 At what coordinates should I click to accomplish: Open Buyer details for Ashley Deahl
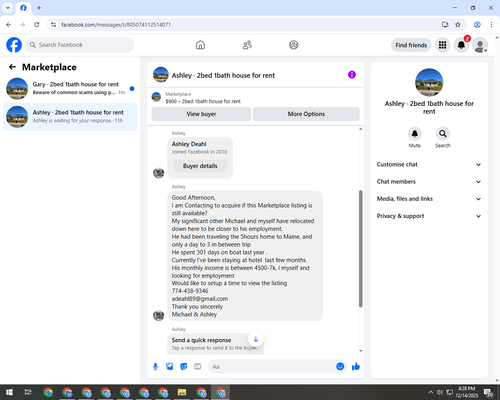click(200, 166)
